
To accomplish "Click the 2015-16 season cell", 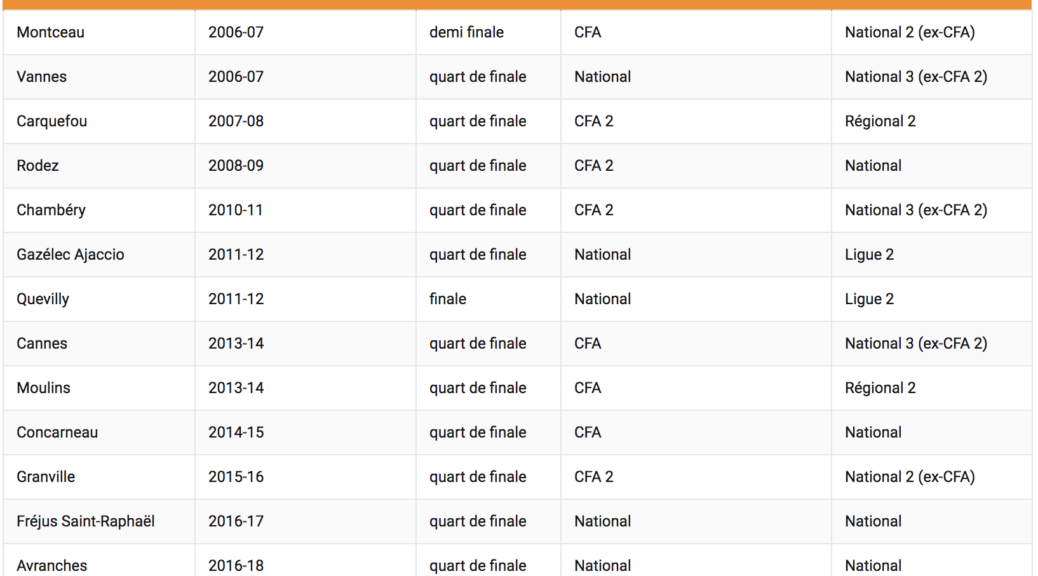I will (236, 477).
